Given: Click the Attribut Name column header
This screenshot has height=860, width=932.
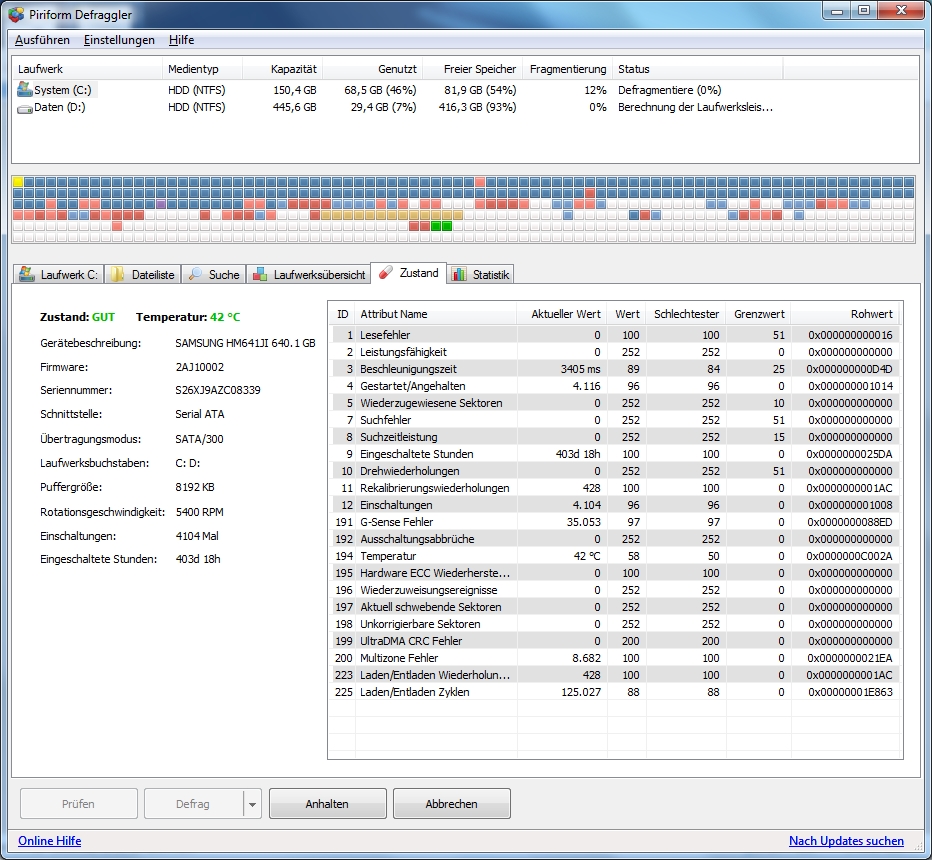Looking at the screenshot, I should pos(436,314).
